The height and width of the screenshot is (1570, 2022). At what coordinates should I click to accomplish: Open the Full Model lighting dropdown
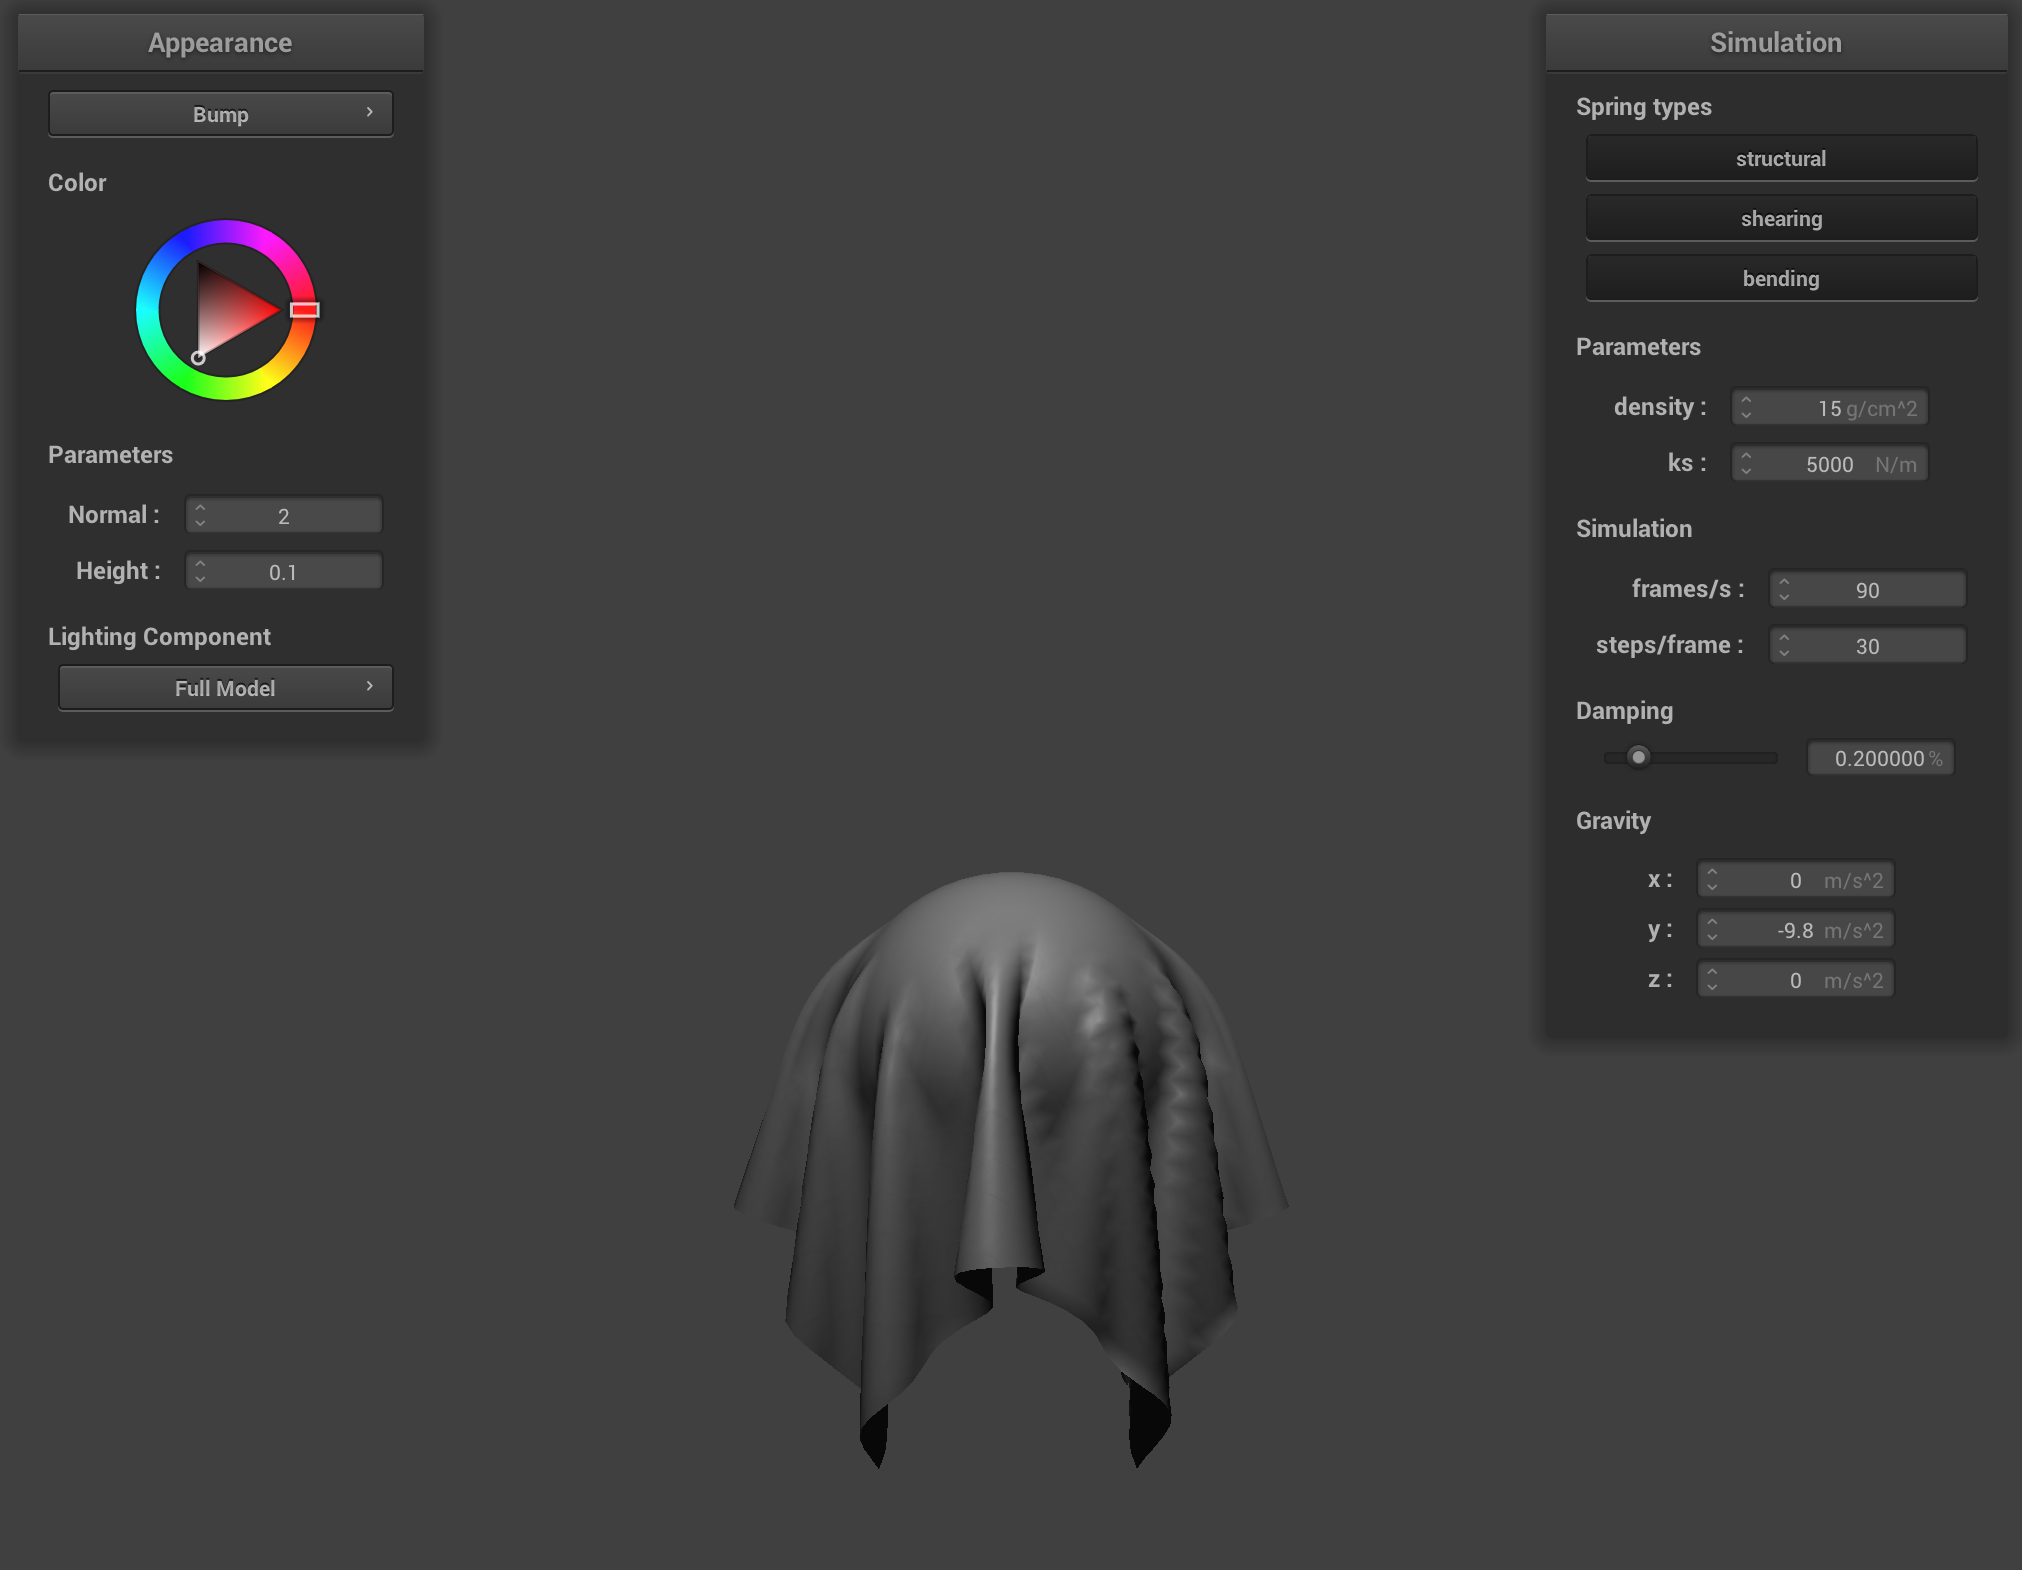[x=225, y=688]
